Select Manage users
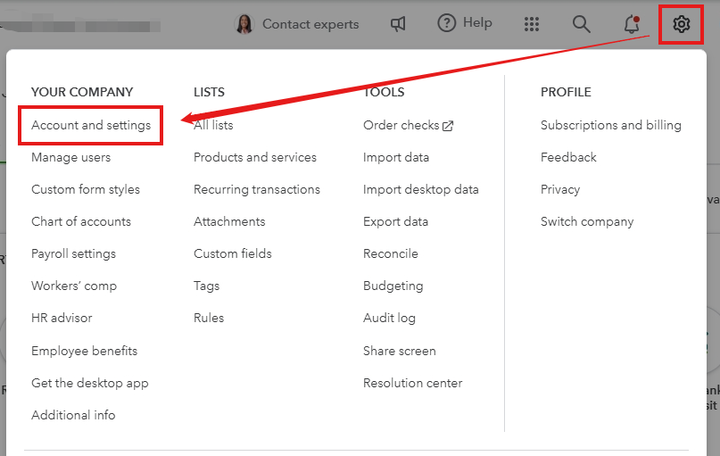The height and width of the screenshot is (456, 720). click(71, 157)
